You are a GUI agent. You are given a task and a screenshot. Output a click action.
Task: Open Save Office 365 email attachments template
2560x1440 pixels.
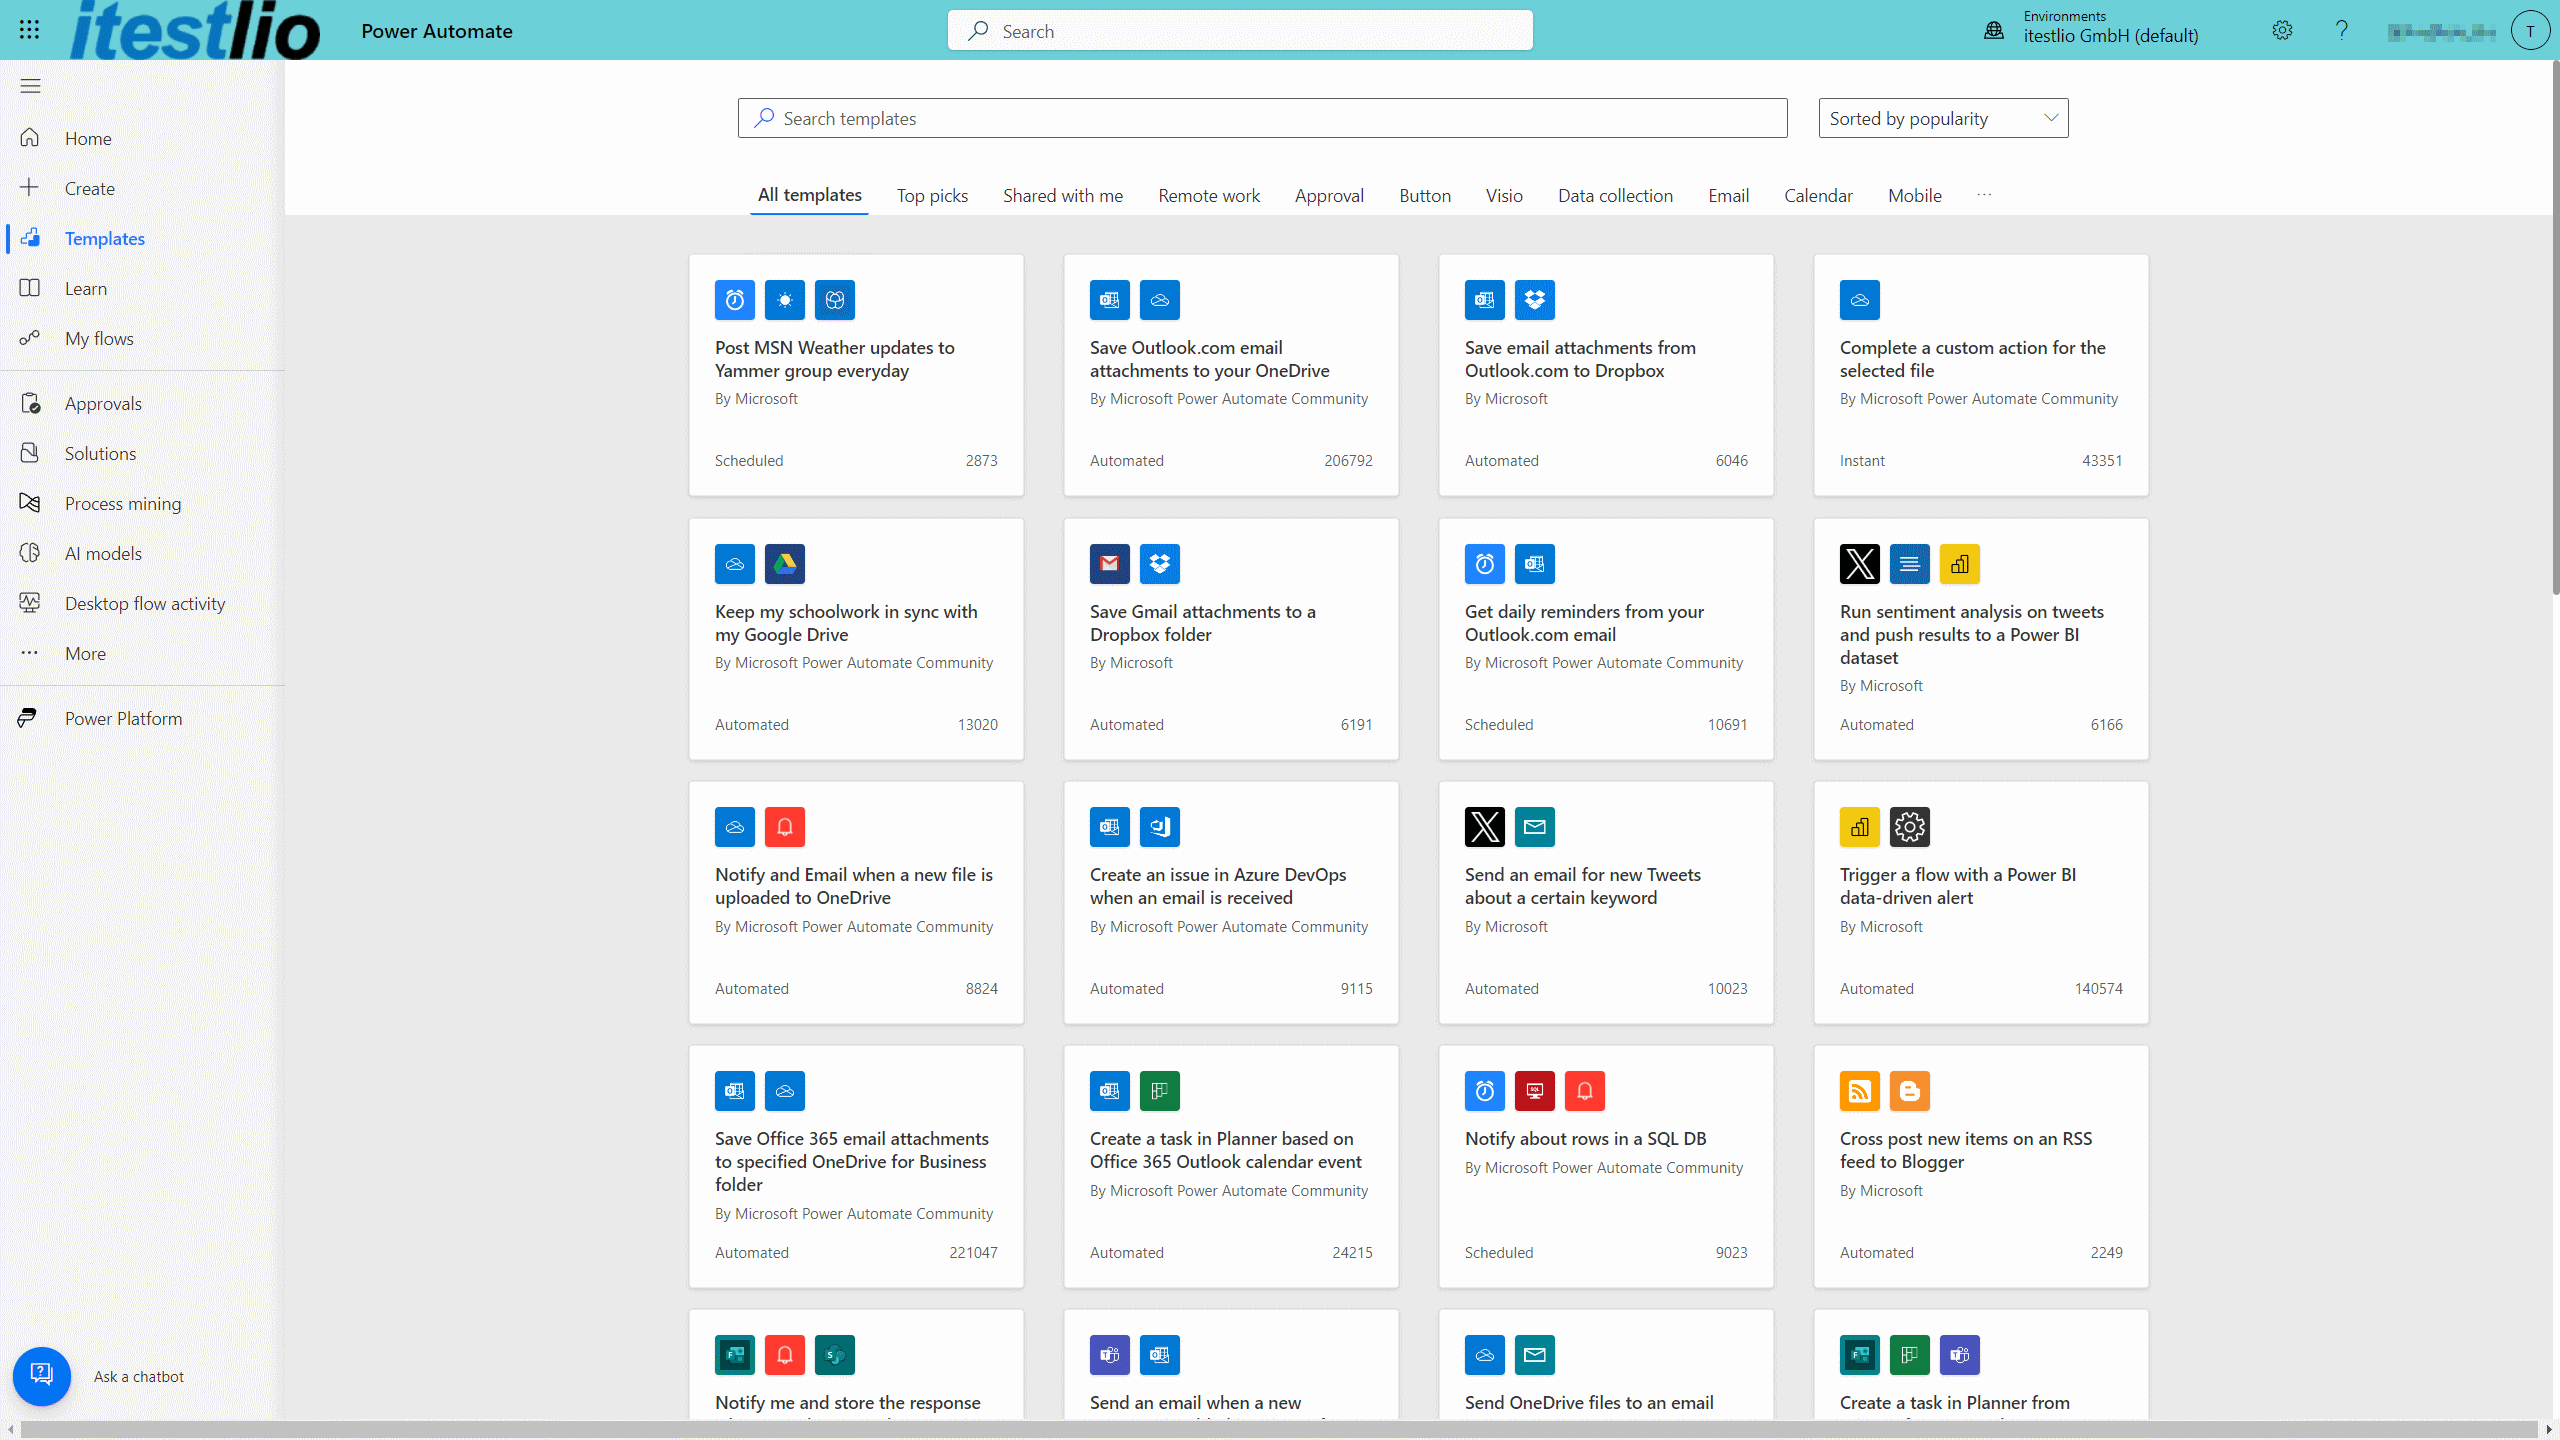click(x=856, y=1166)
